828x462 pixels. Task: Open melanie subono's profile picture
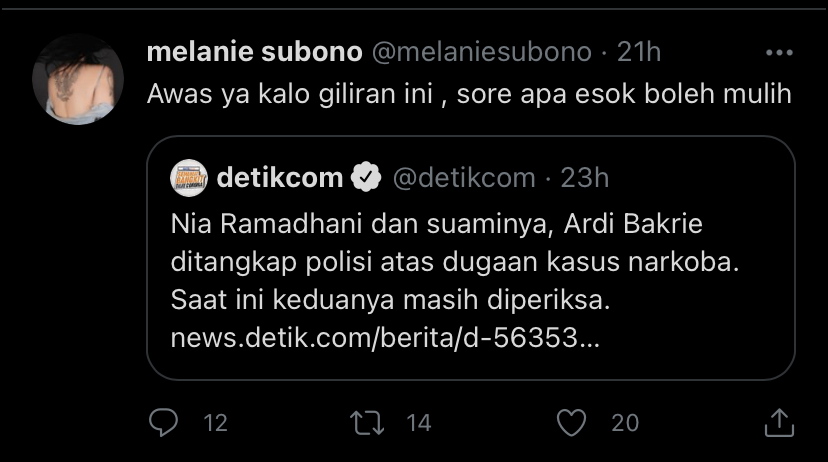(78, 79)
